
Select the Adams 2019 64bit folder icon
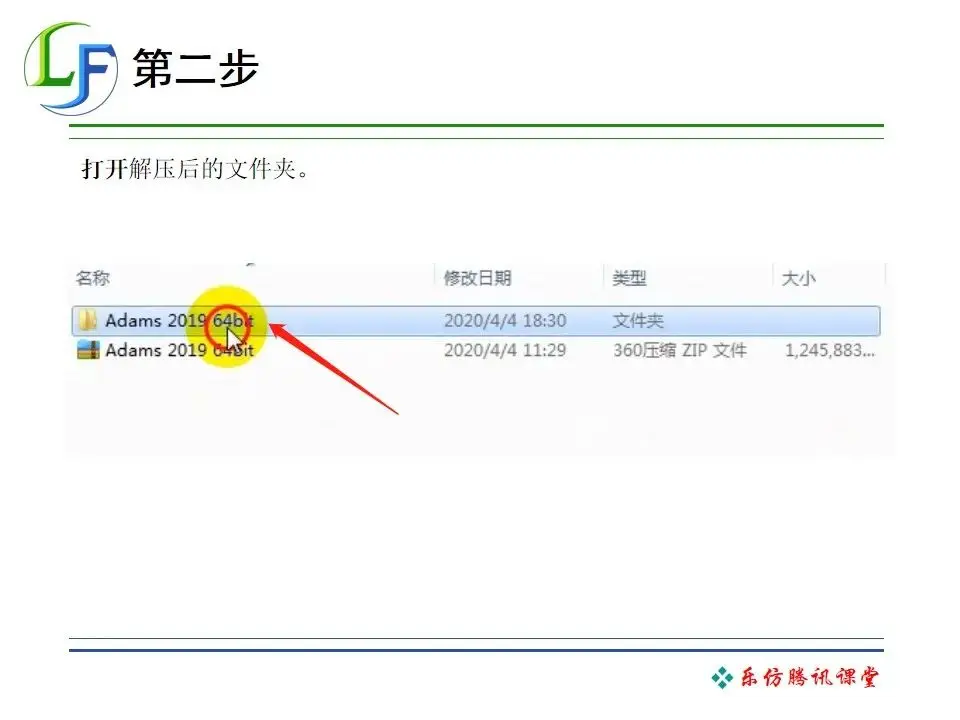click(x=88, y=320)
